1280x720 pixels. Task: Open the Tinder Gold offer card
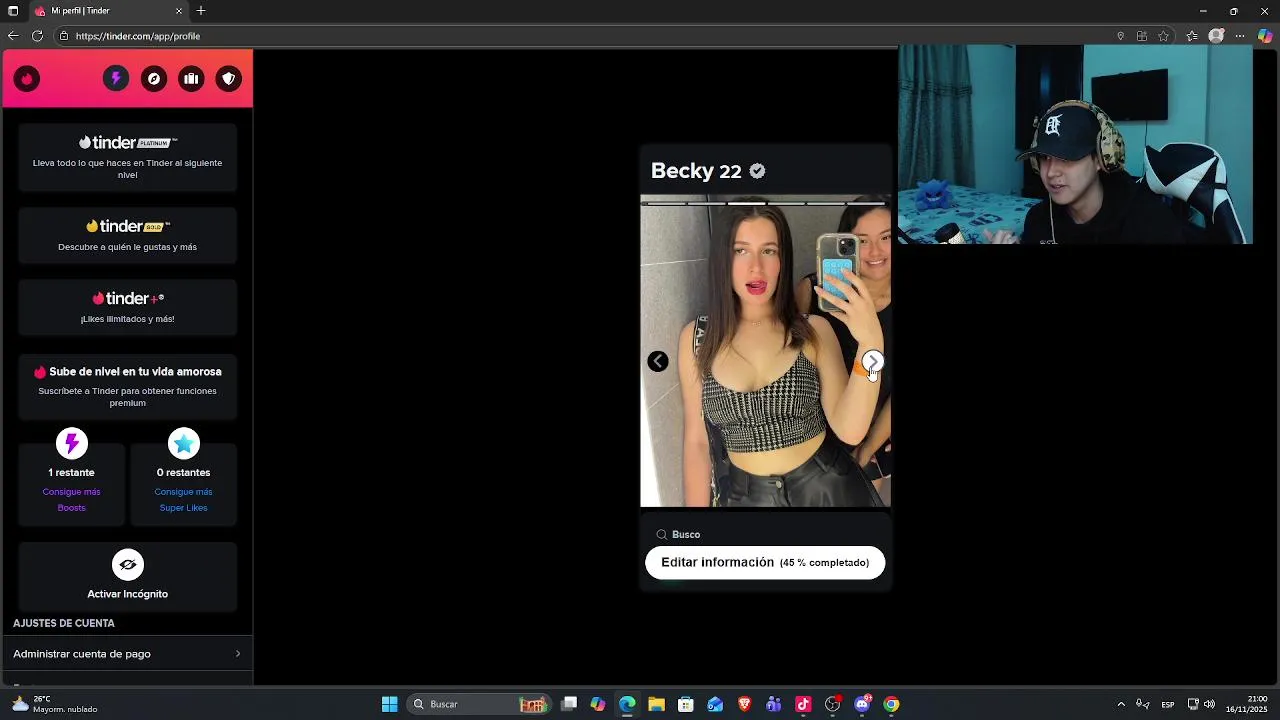pyautogui.click(x=128, y=235)
